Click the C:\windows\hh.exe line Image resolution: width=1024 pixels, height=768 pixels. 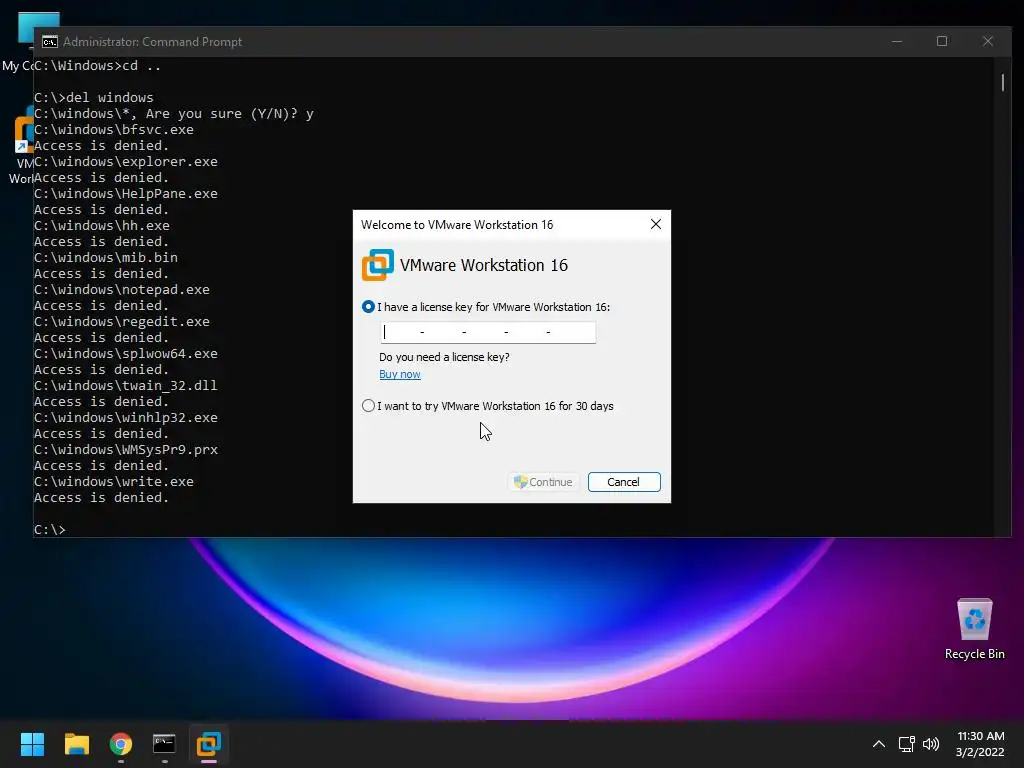click(102, 225)
